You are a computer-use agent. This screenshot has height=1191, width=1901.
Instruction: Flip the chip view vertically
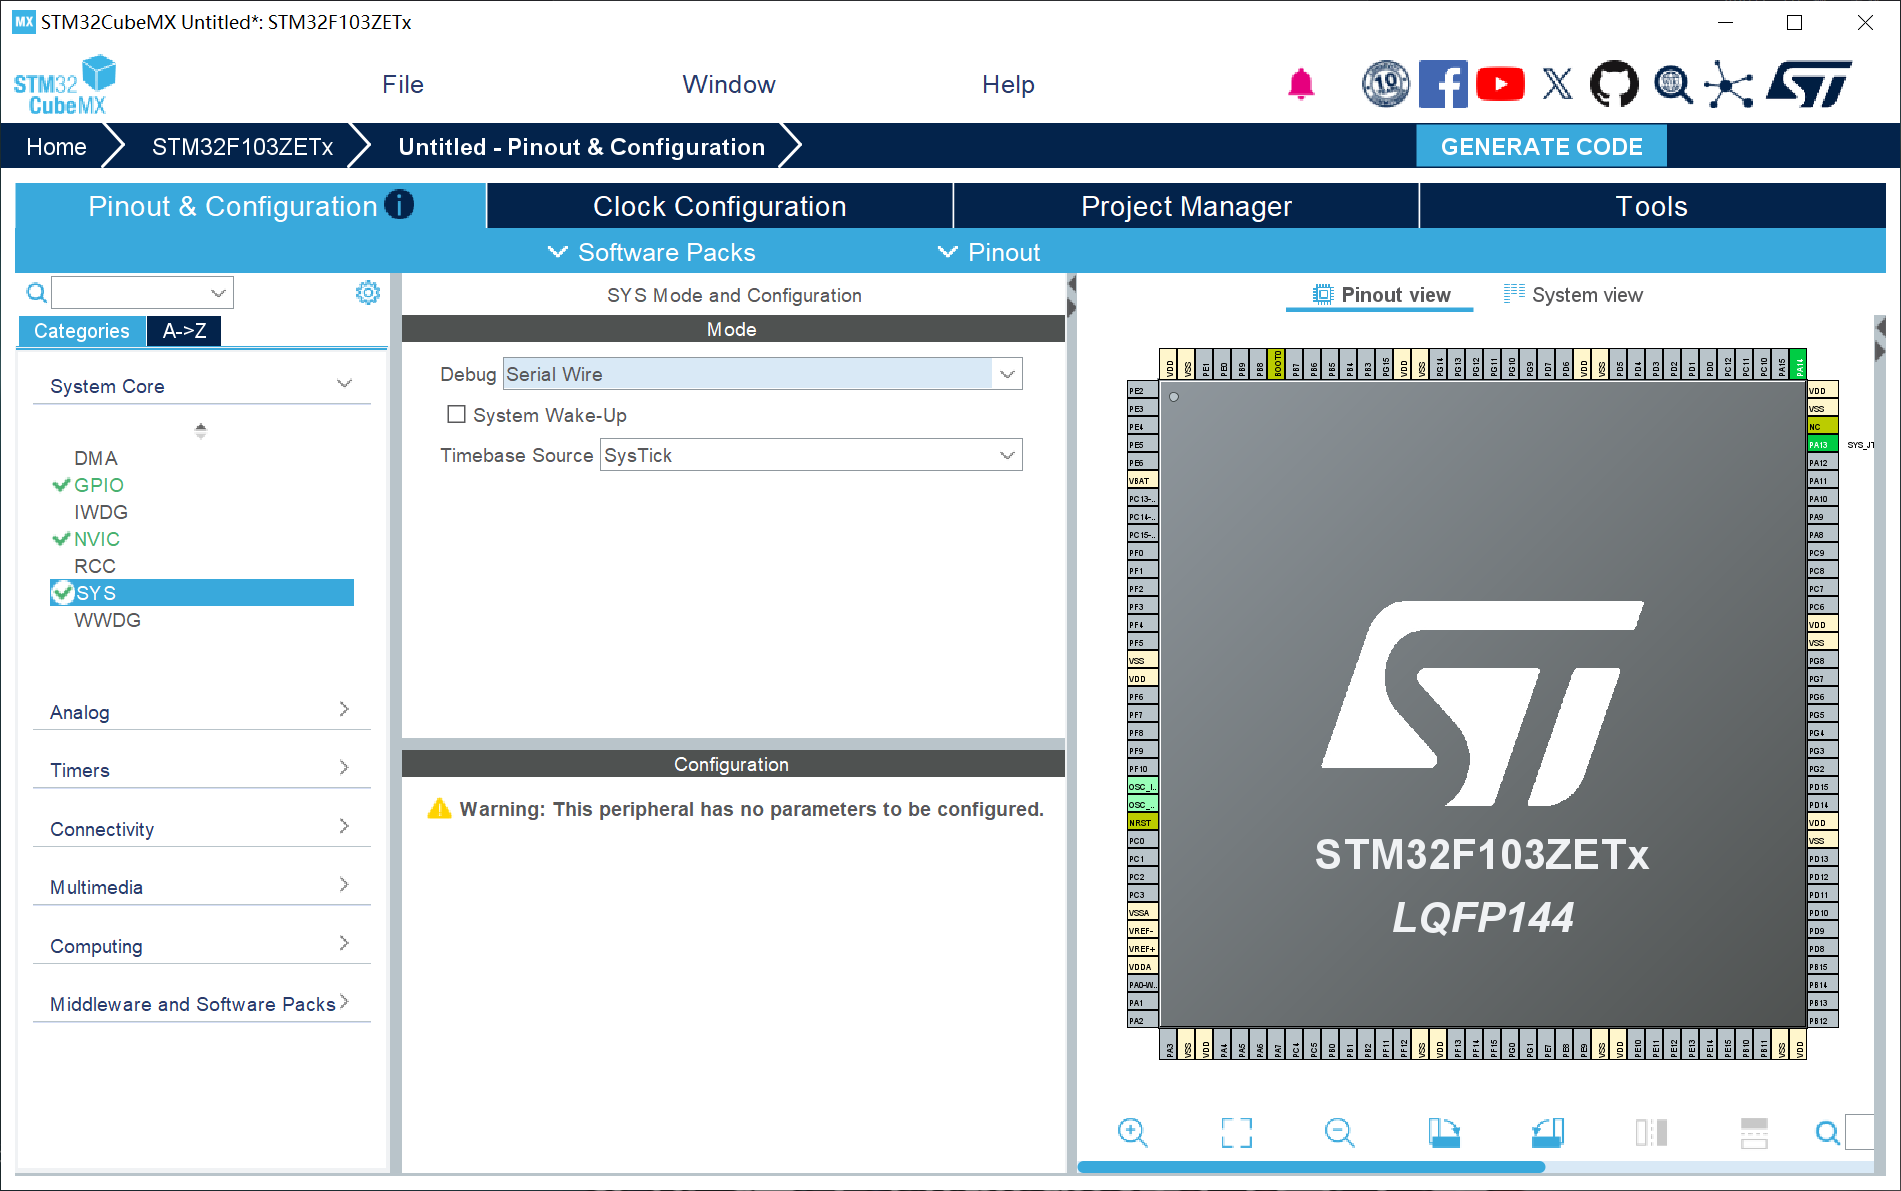coord(1754,1132)
